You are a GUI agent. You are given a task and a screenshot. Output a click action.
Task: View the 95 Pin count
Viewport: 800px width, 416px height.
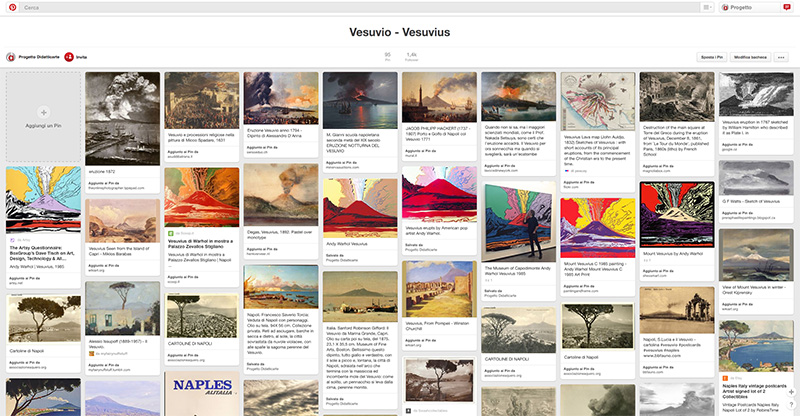coord(387,57)
